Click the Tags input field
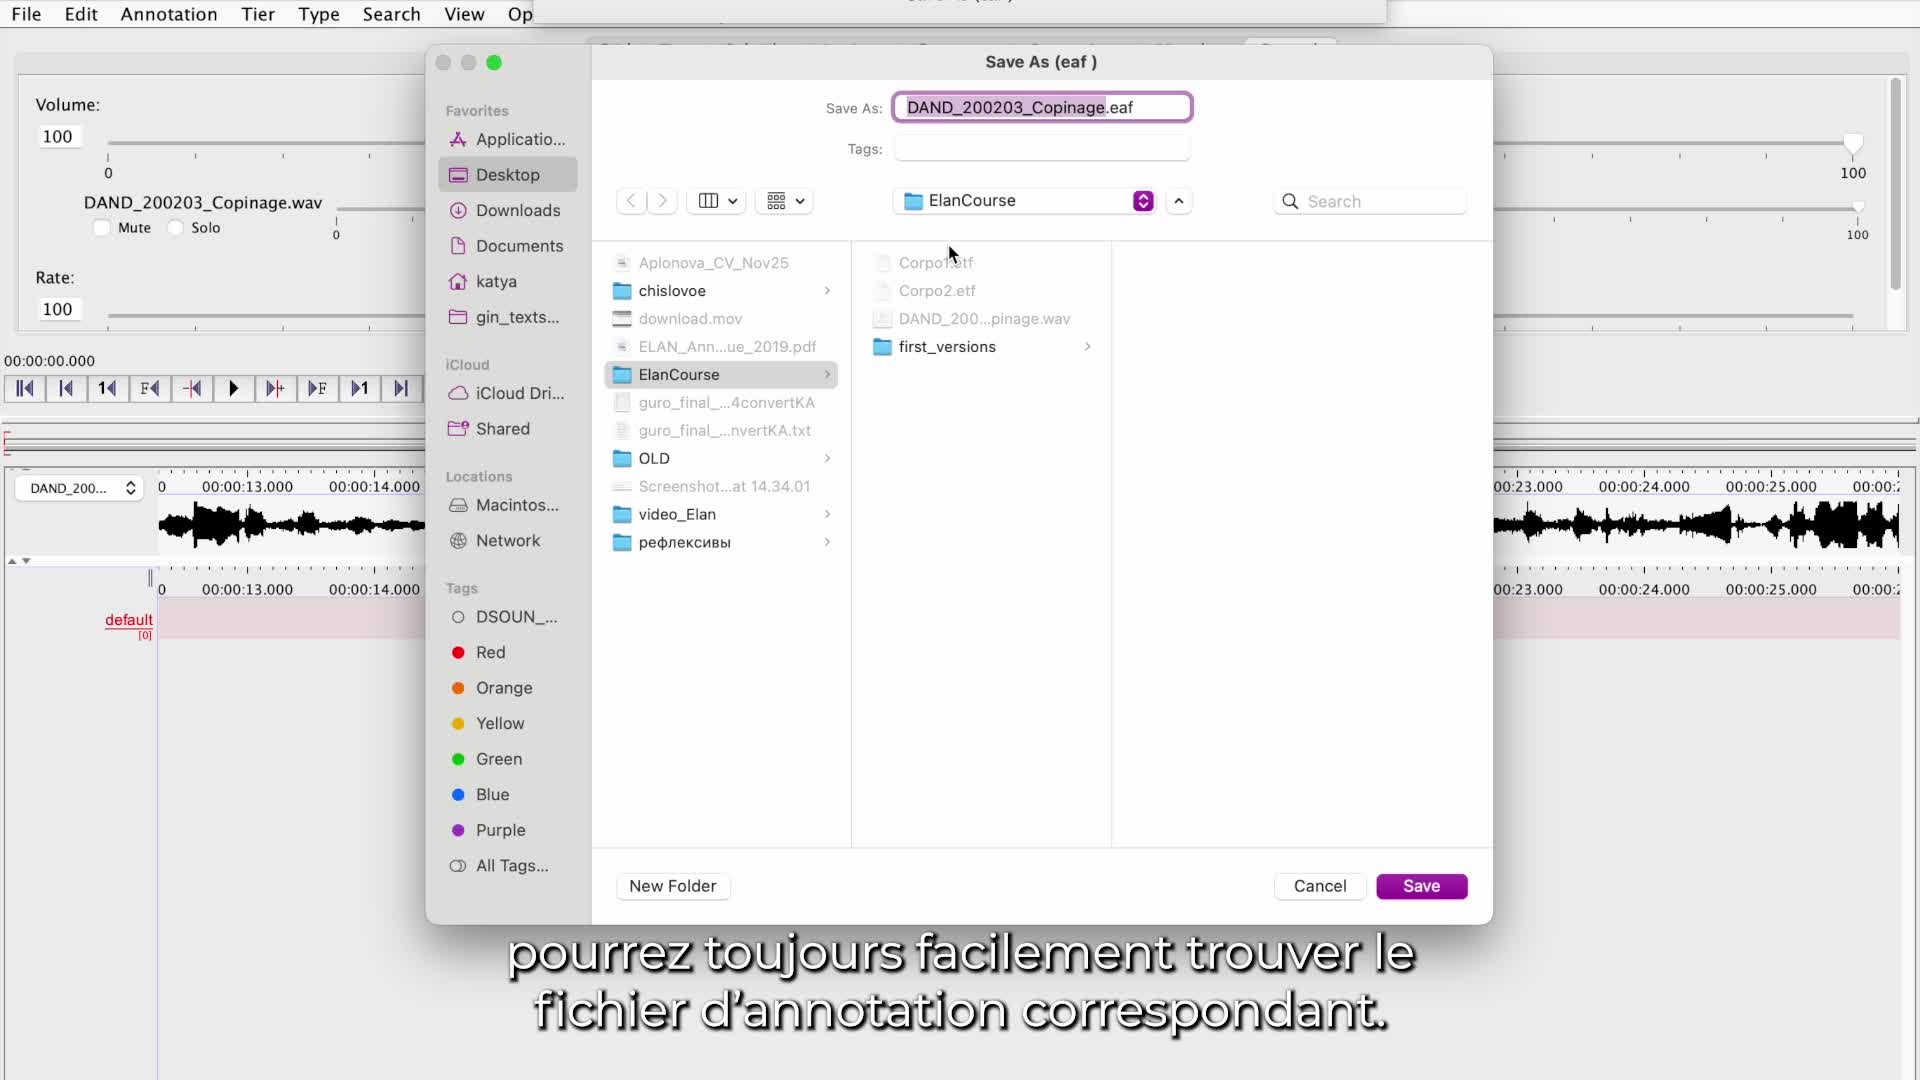Image resolution: width=1920 pixels, height=1080 pixels. point(1041,149)
